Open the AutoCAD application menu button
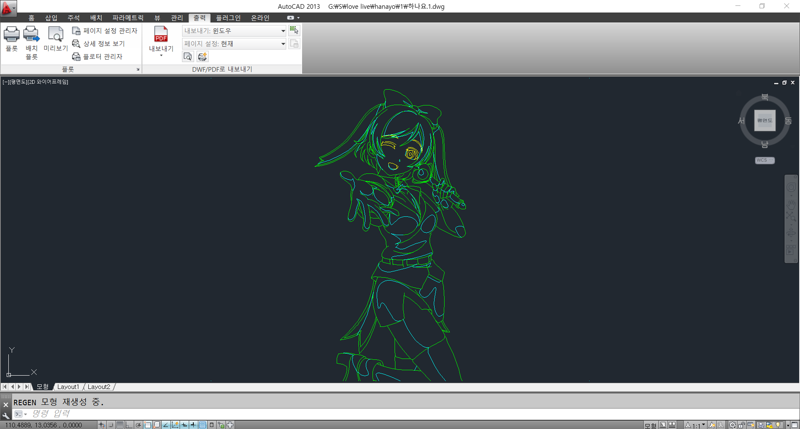This screenshot has width=800, height=429. (x=7, y=7)
